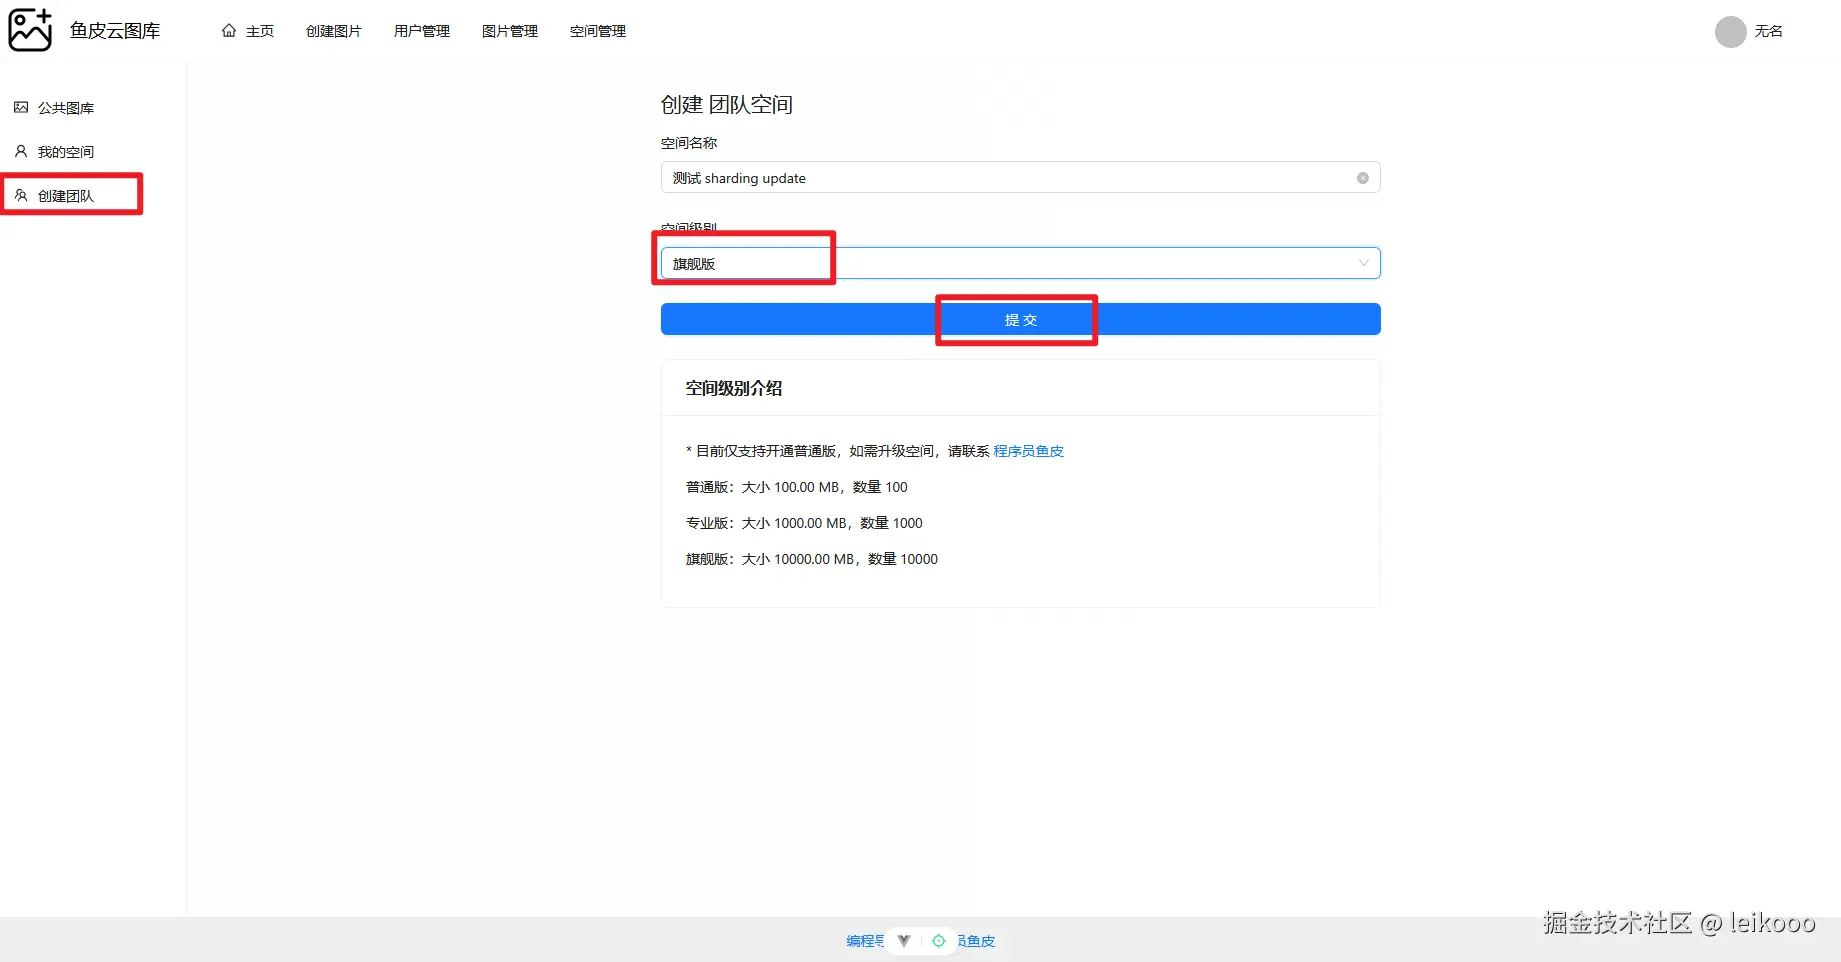Click the 专业版 size and quantity line
Screen dimensions: 1841x962
click(x=804, y=523)
